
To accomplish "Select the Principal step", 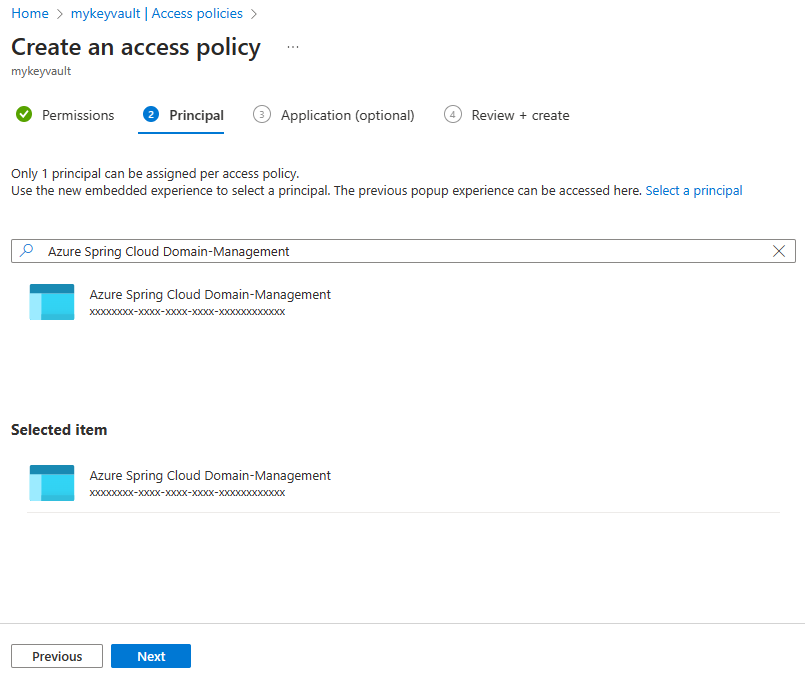I will pyautogui.click(x=196, y=115).
